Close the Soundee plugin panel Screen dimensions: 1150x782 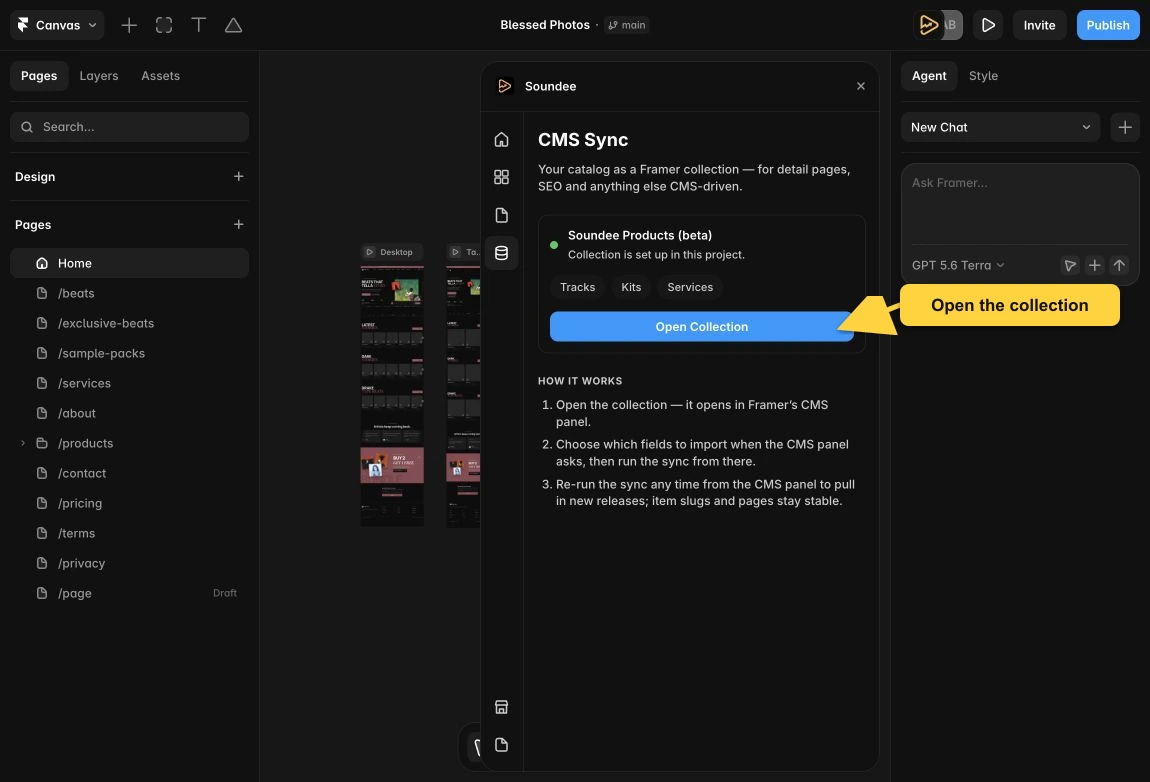coord(860,86)
